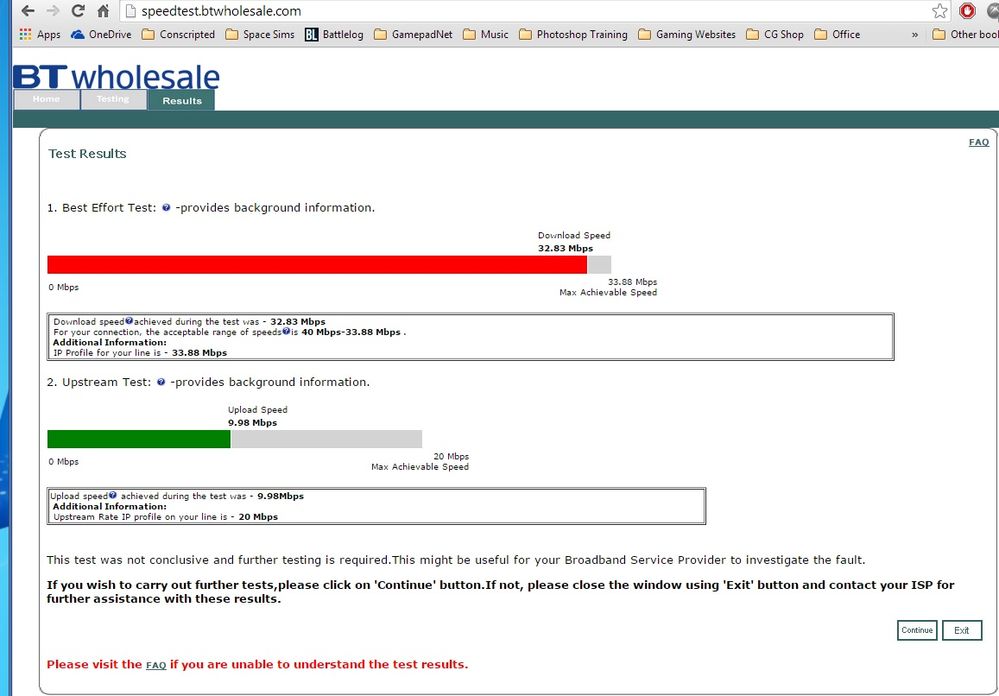This screenshot has height=696, width=999.
Task: Expand the hidden bookmarks chevron
Action: click(x=915, y=35)
